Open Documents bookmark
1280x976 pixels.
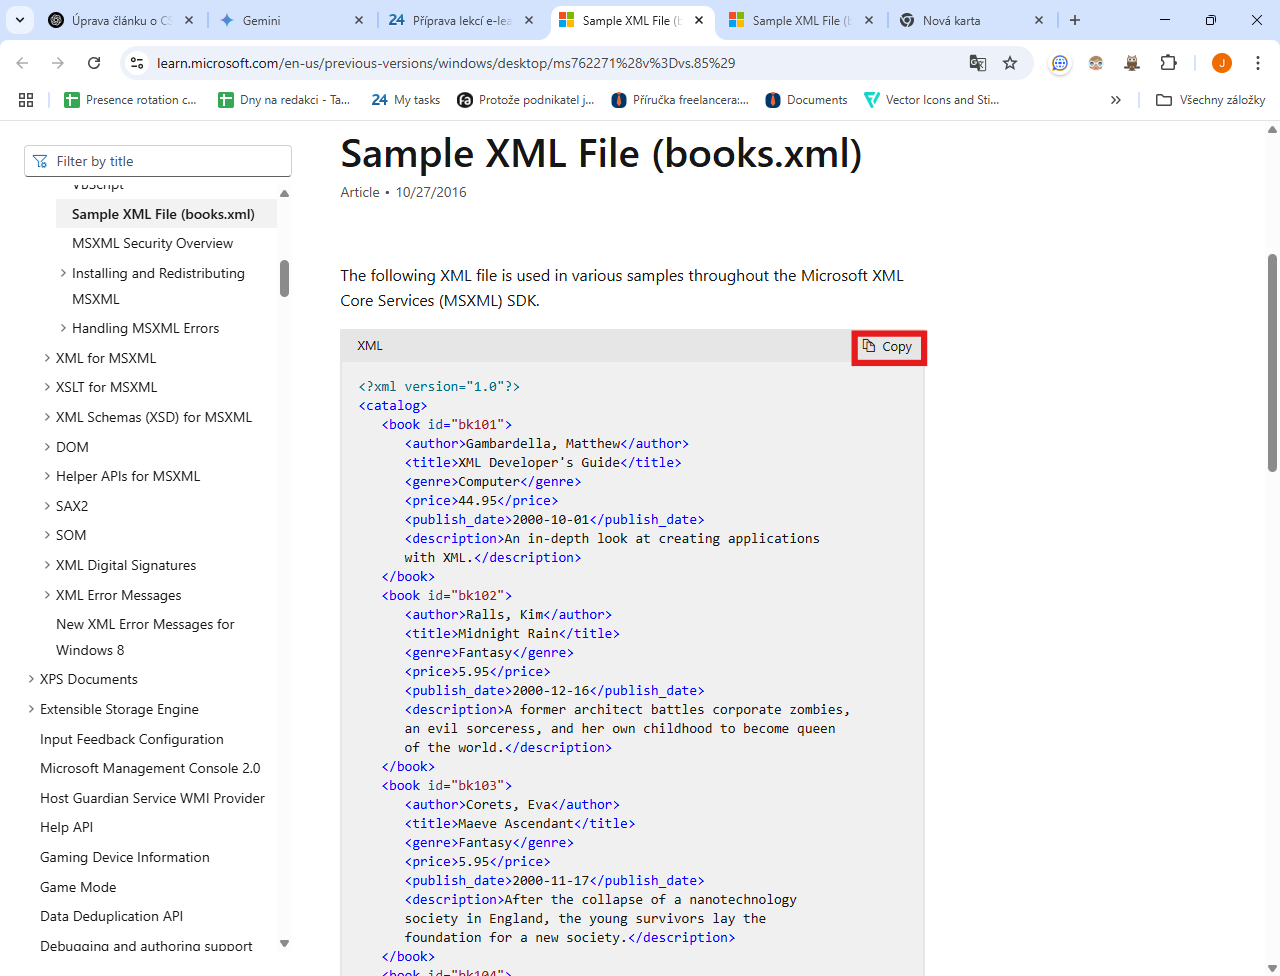(x=806, y=100)
